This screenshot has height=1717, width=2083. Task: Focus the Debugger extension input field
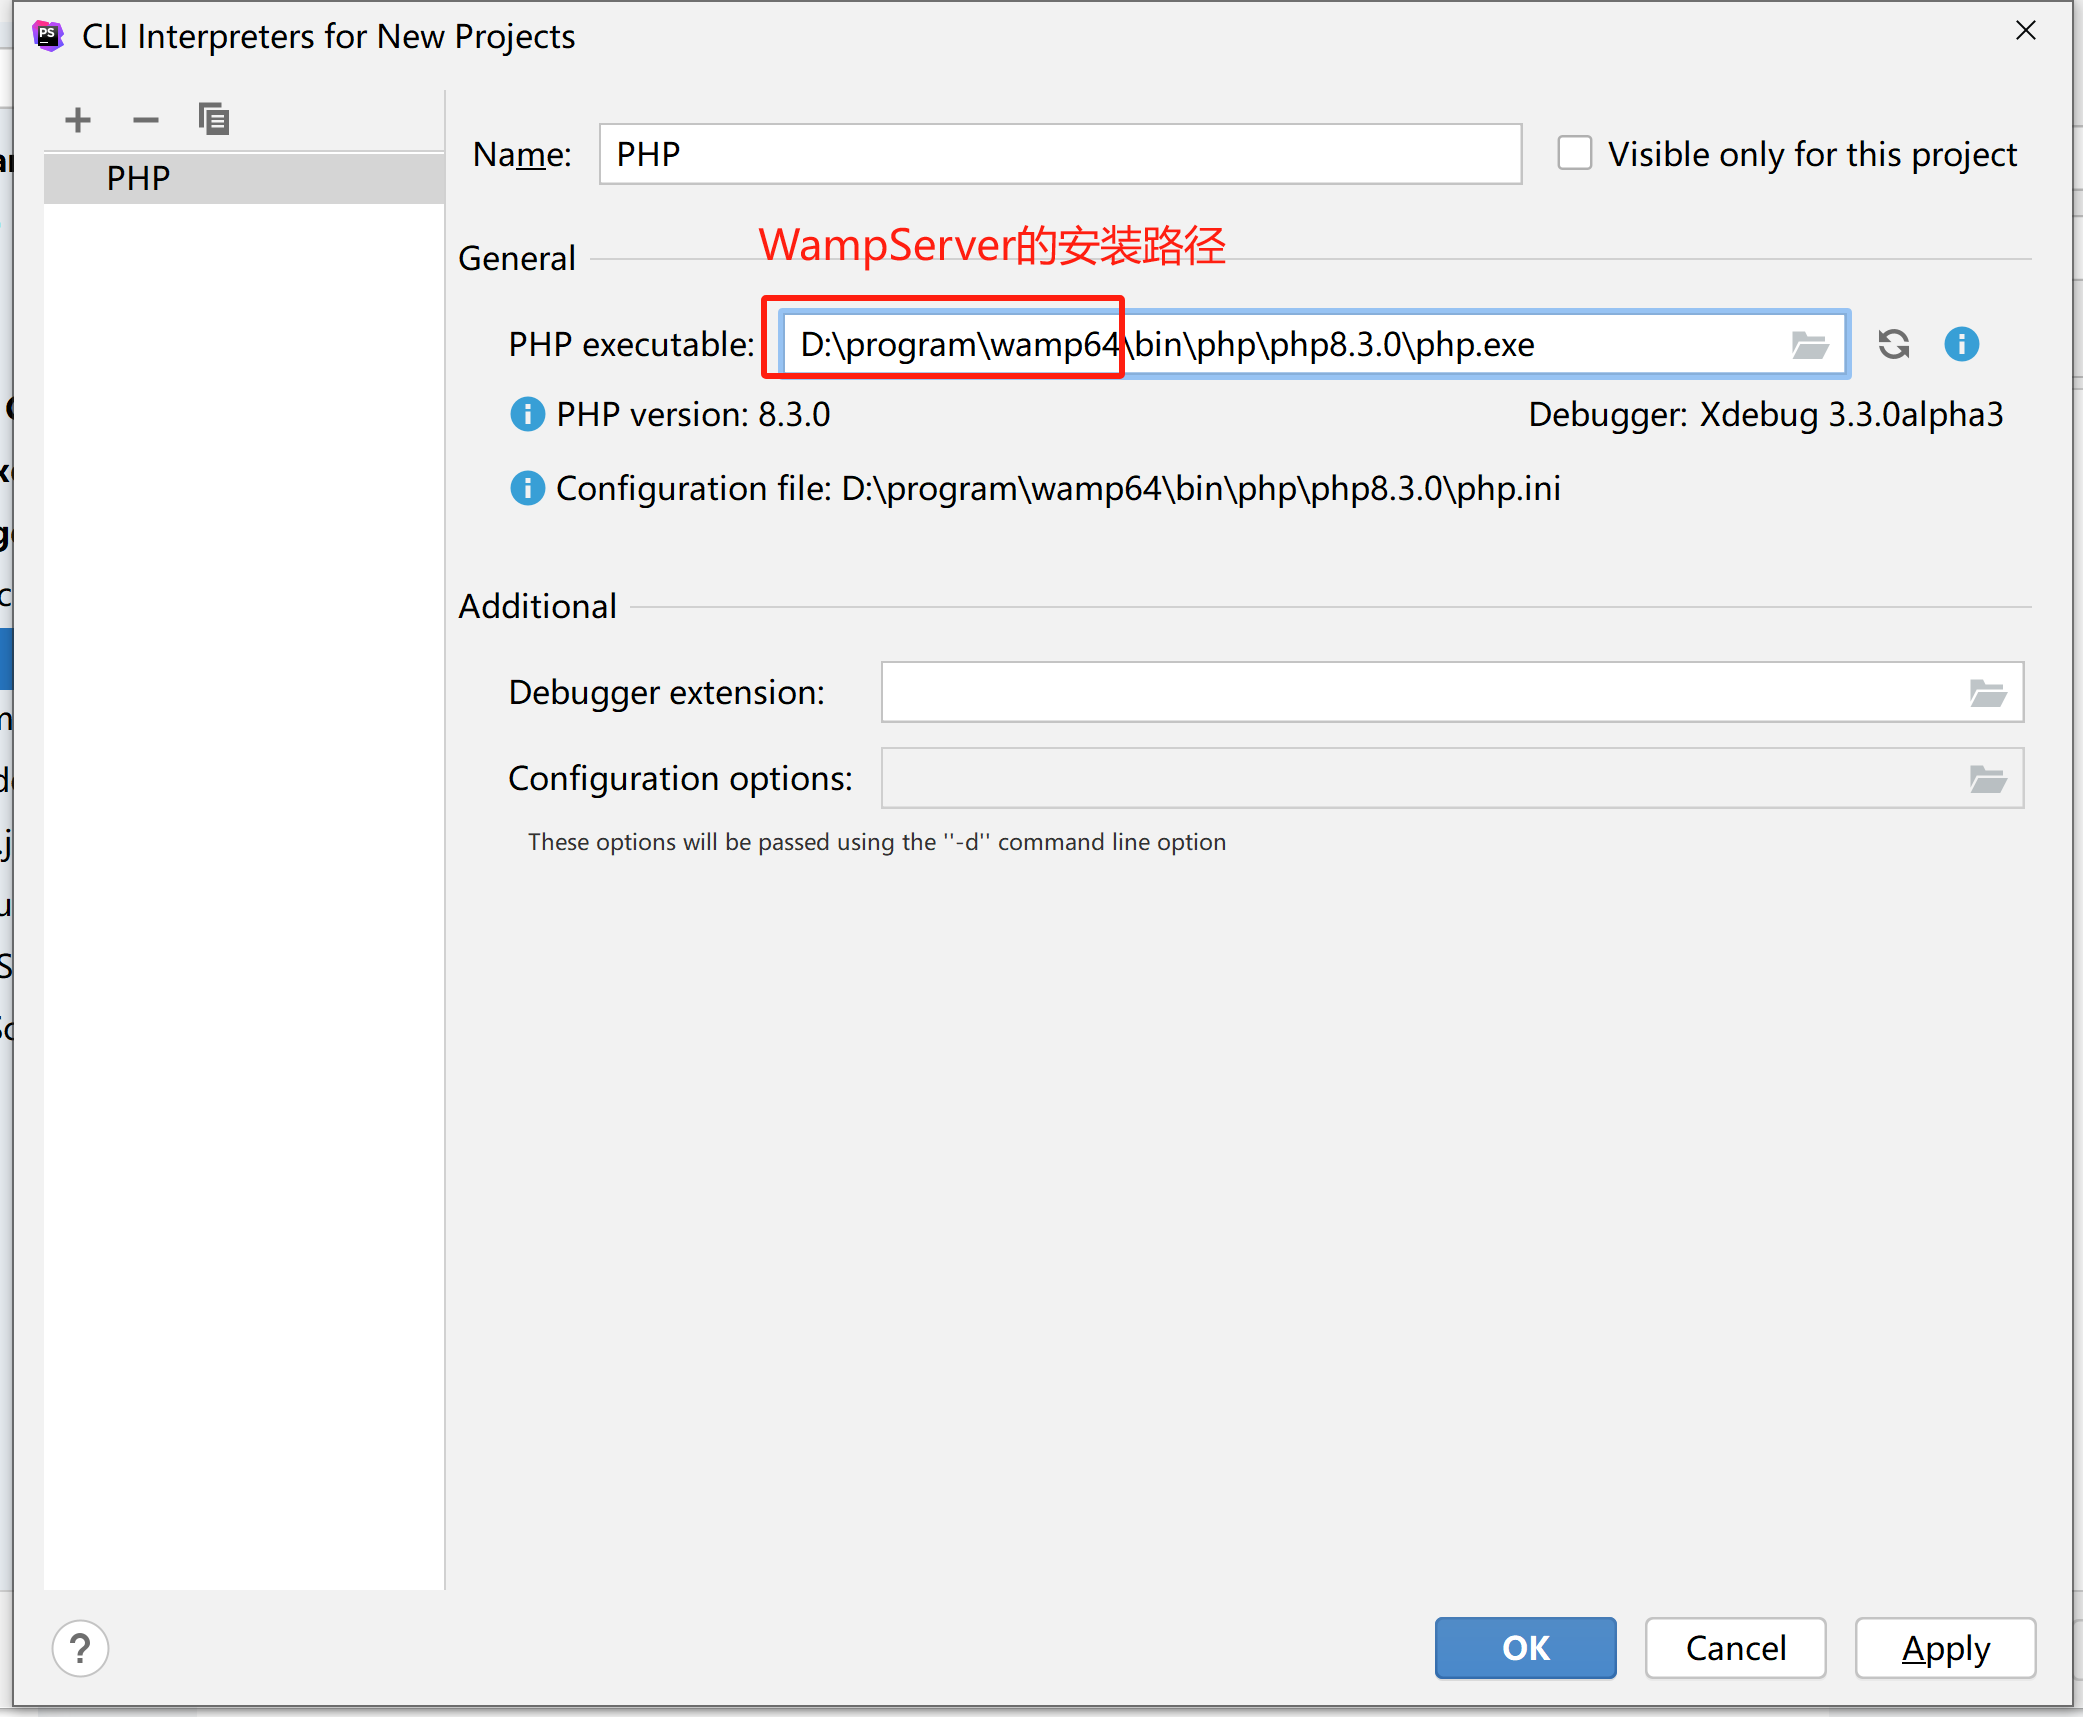pos(1420,692)
